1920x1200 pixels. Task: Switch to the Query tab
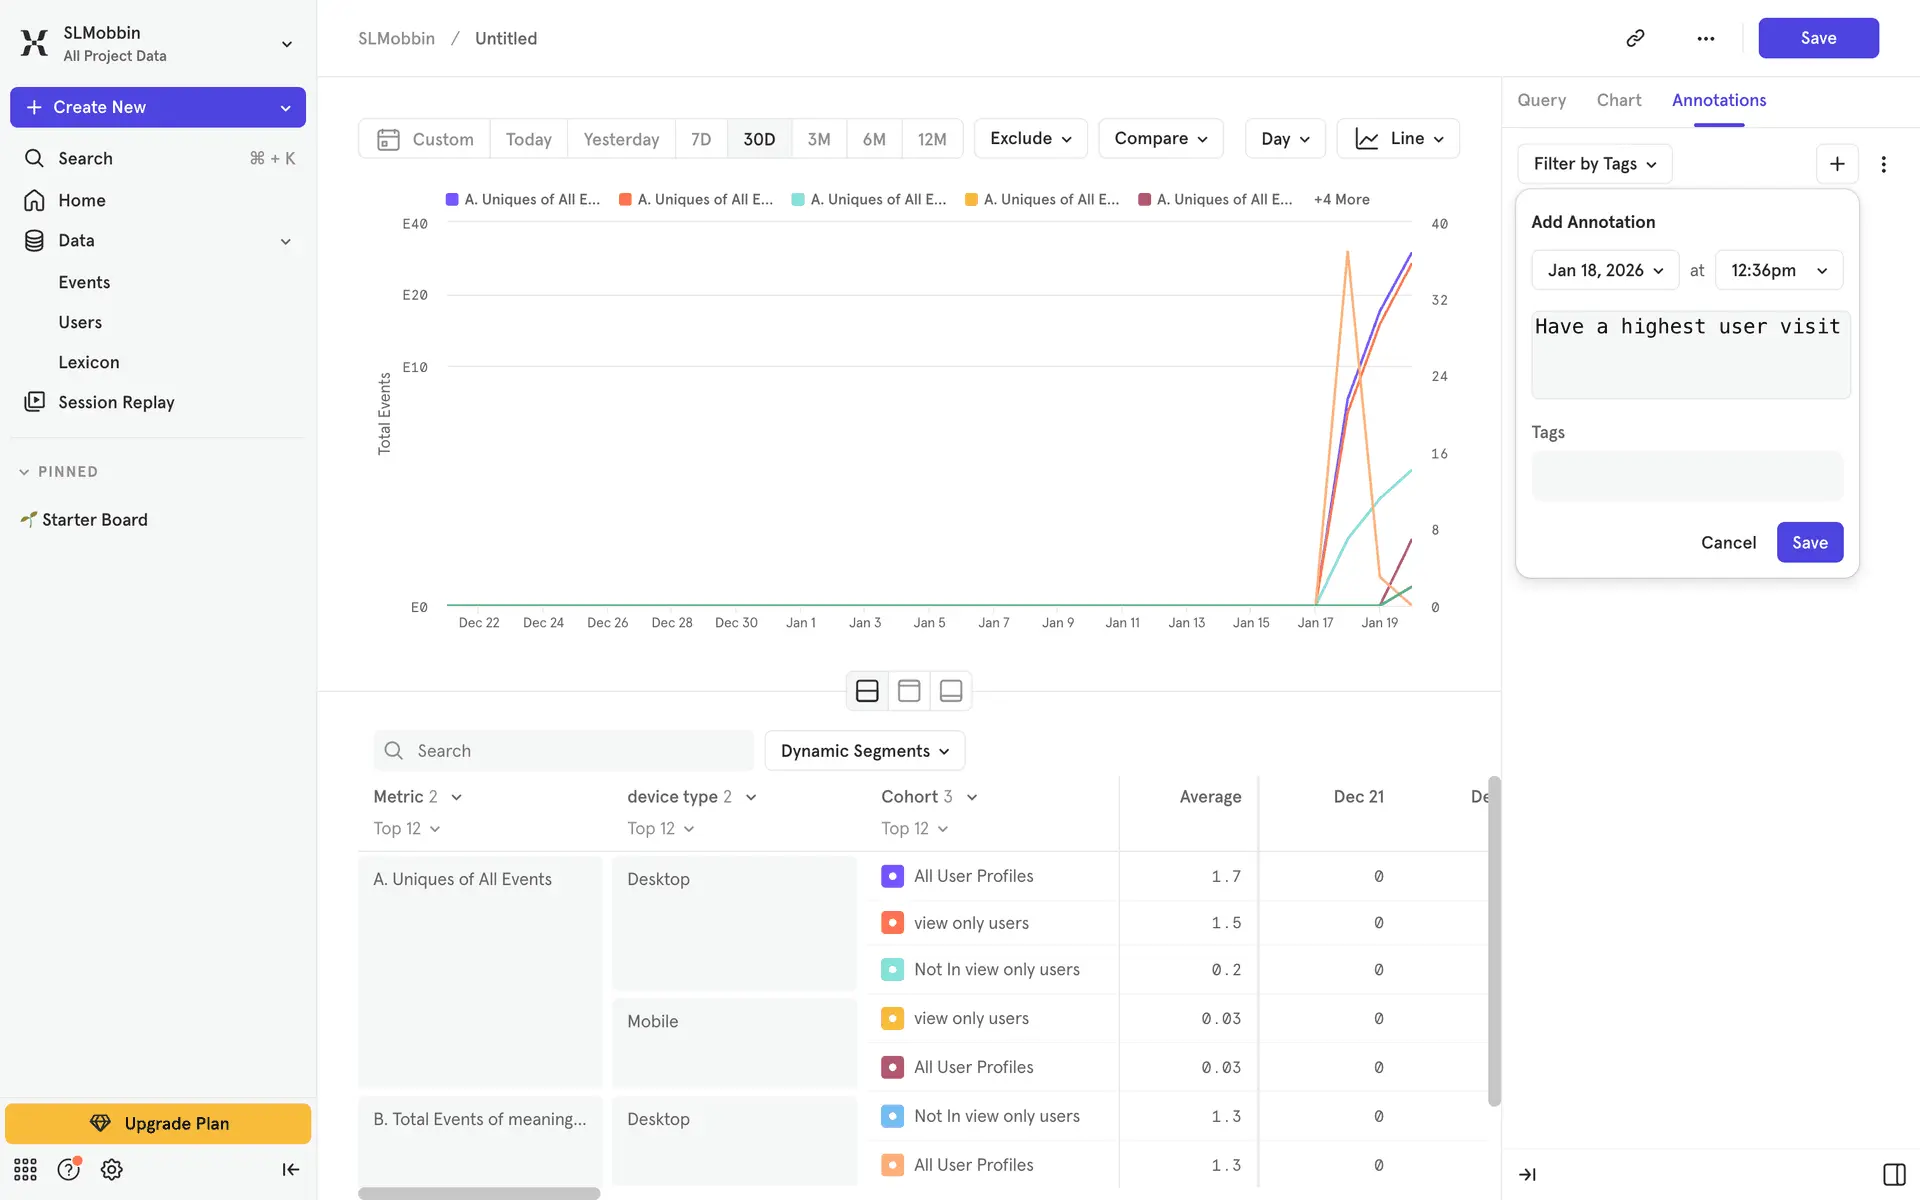[x=1541, y=100]
